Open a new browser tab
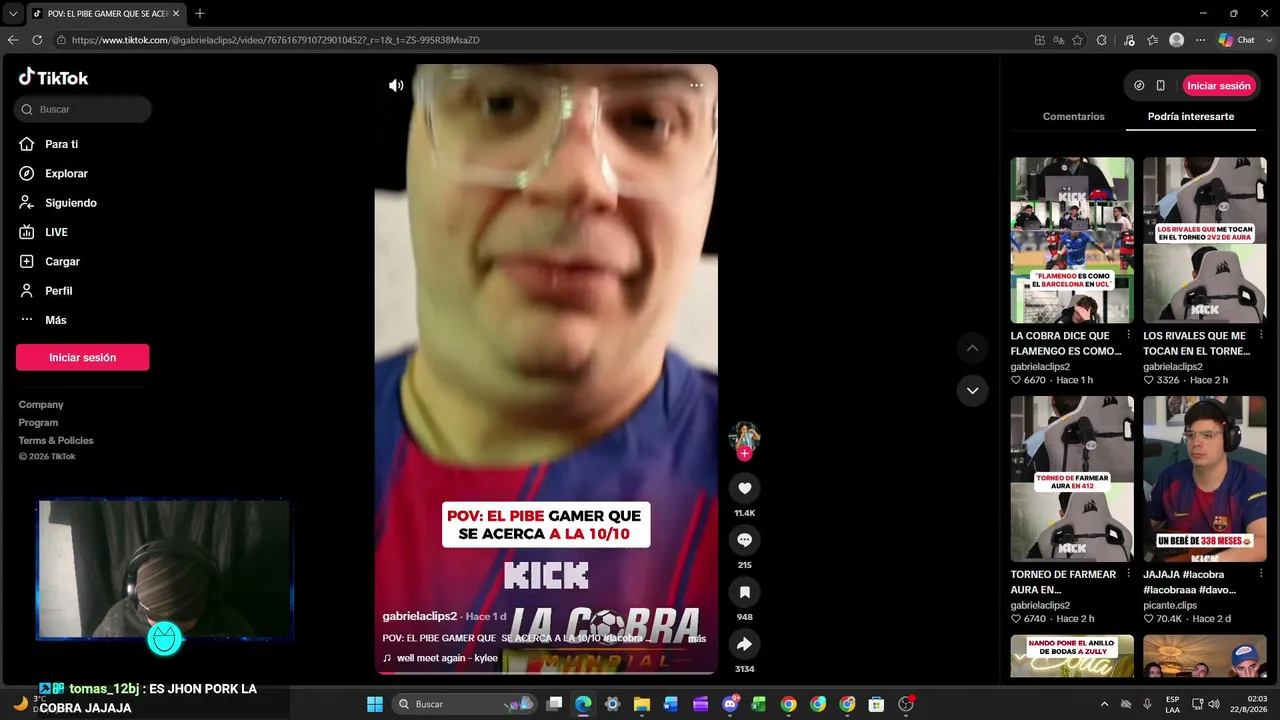 tap(200, 13)
